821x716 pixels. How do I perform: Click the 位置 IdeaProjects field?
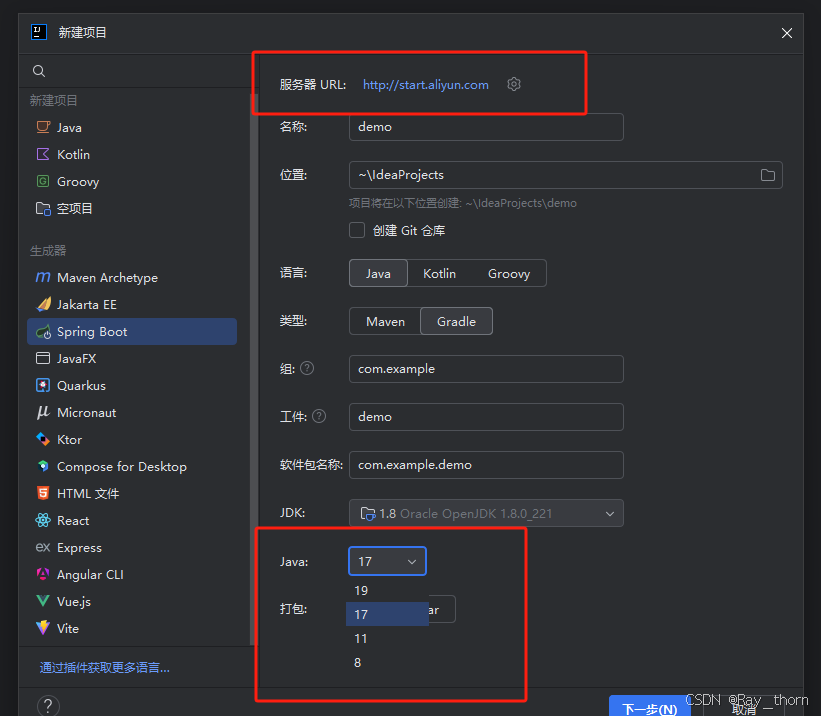pyautogui.click(x=565, y=175)
